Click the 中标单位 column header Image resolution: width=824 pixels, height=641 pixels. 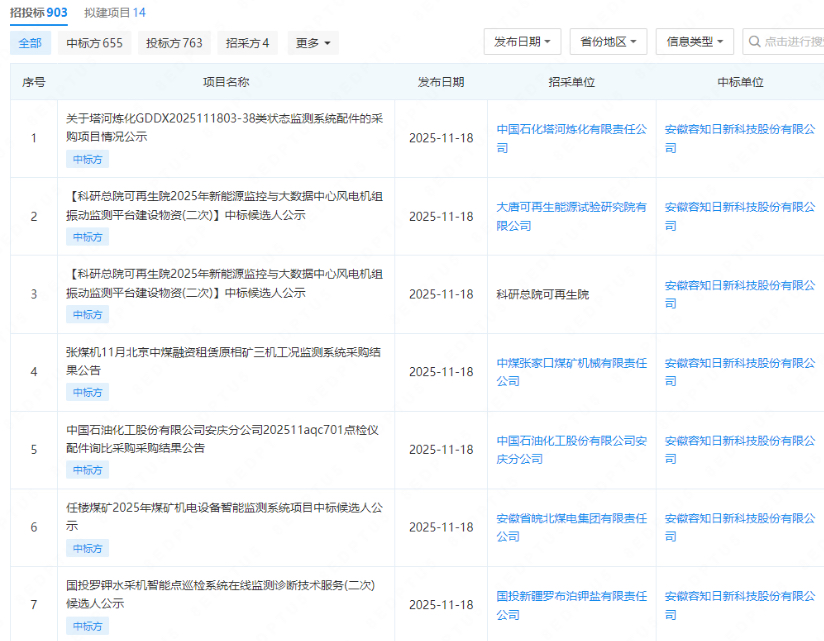click(x=740, y=82)
